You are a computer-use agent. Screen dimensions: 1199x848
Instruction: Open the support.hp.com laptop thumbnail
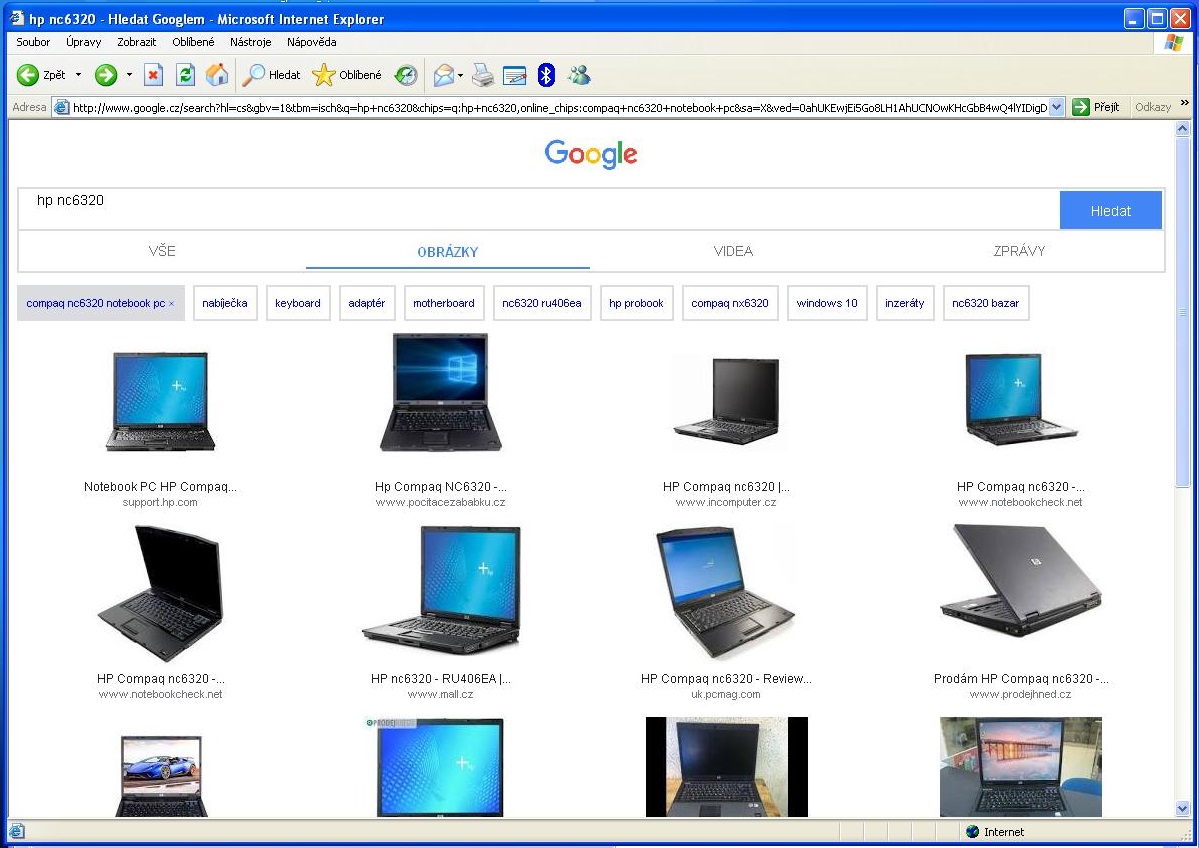(161, 401)
